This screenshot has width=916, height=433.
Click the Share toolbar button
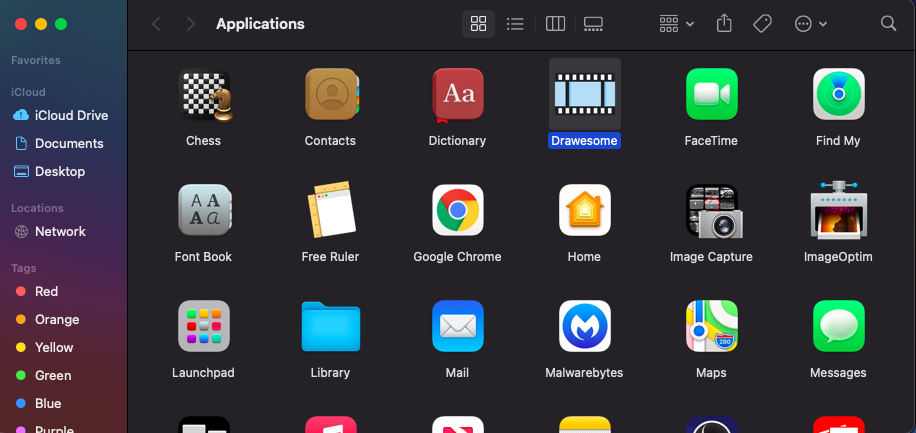click(x=724, y=24)
